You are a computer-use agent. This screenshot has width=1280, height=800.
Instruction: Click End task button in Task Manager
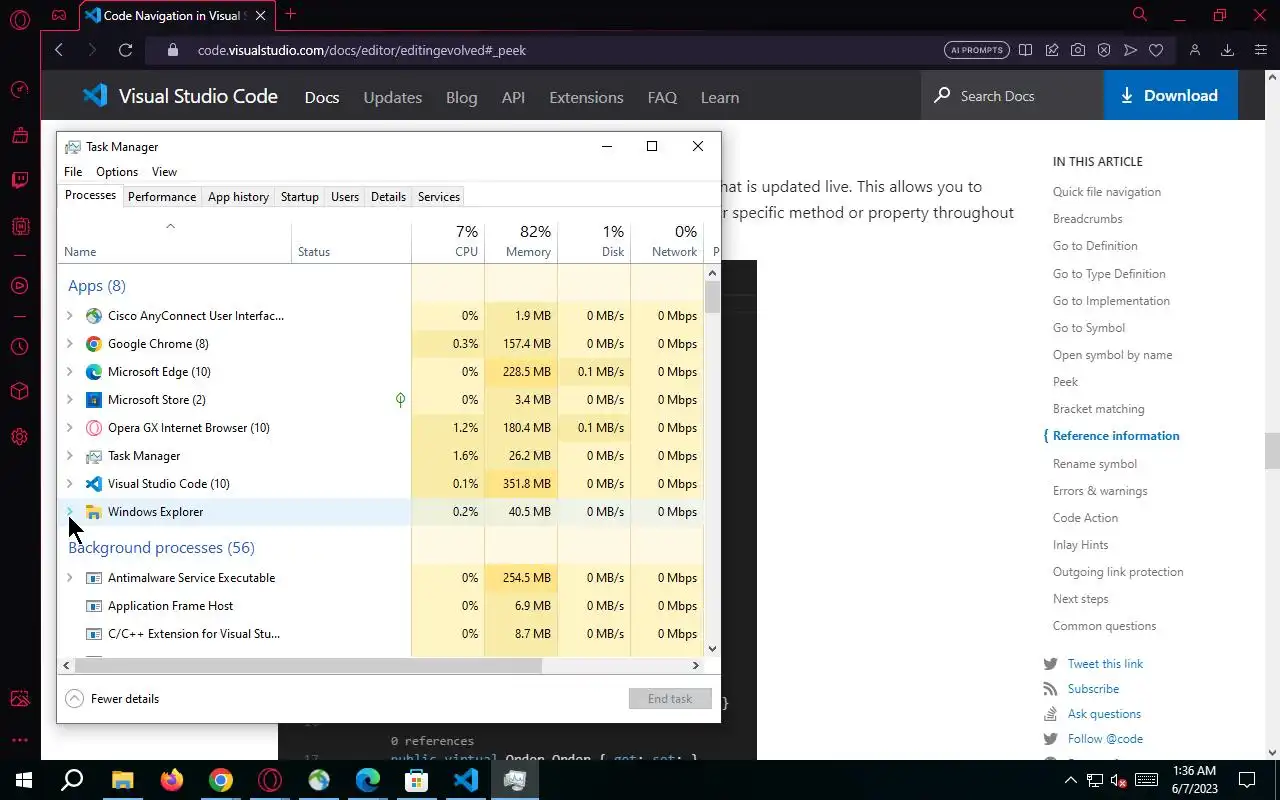(670, 698)
